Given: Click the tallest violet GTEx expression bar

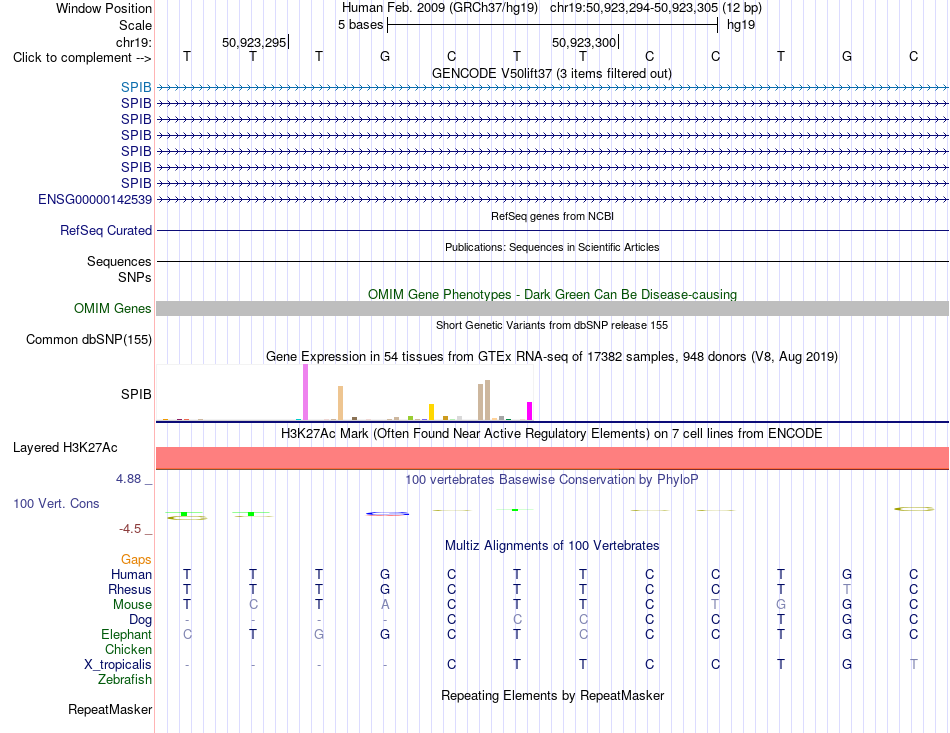Looking at the screenshot, I should 305,392.
